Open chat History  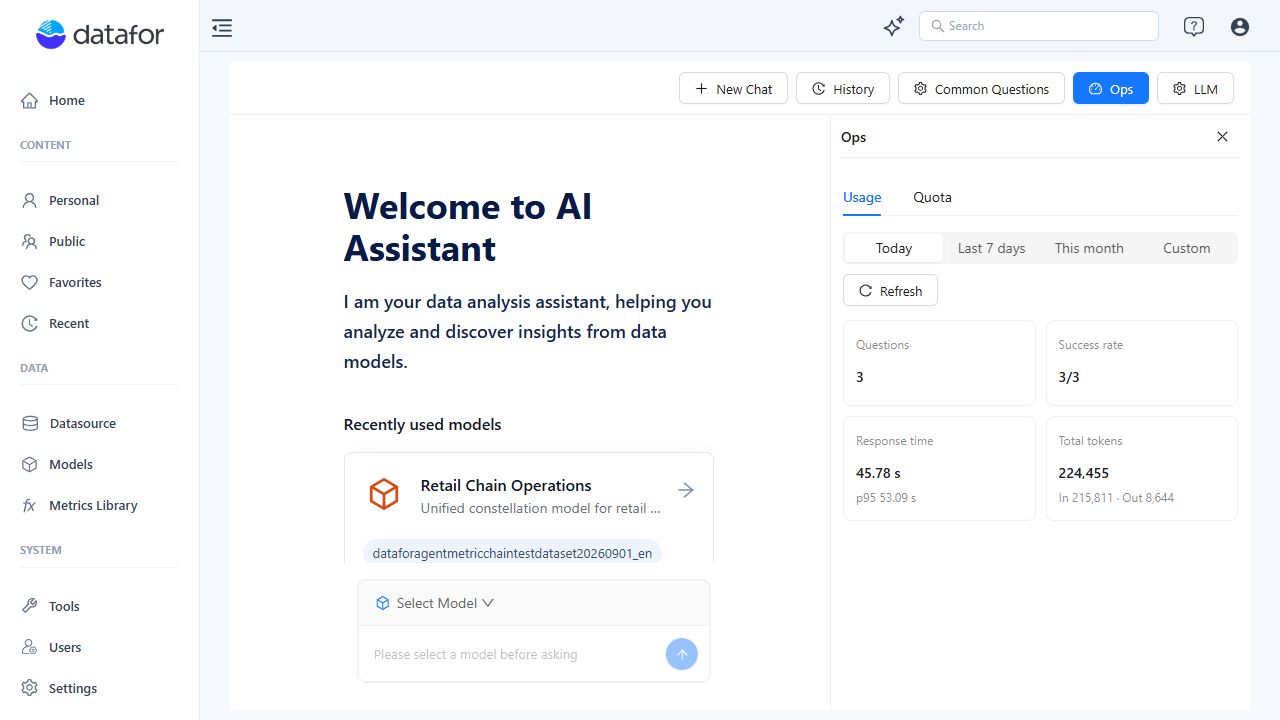843,88
